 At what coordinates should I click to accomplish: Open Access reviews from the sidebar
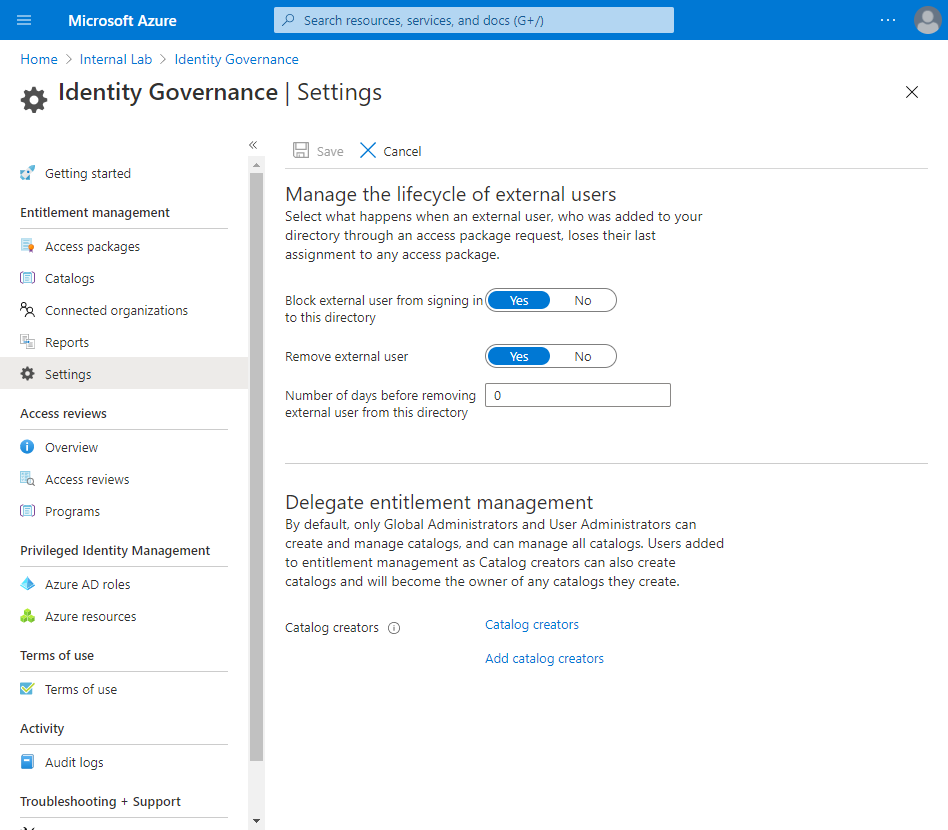(x=88, y=479)
